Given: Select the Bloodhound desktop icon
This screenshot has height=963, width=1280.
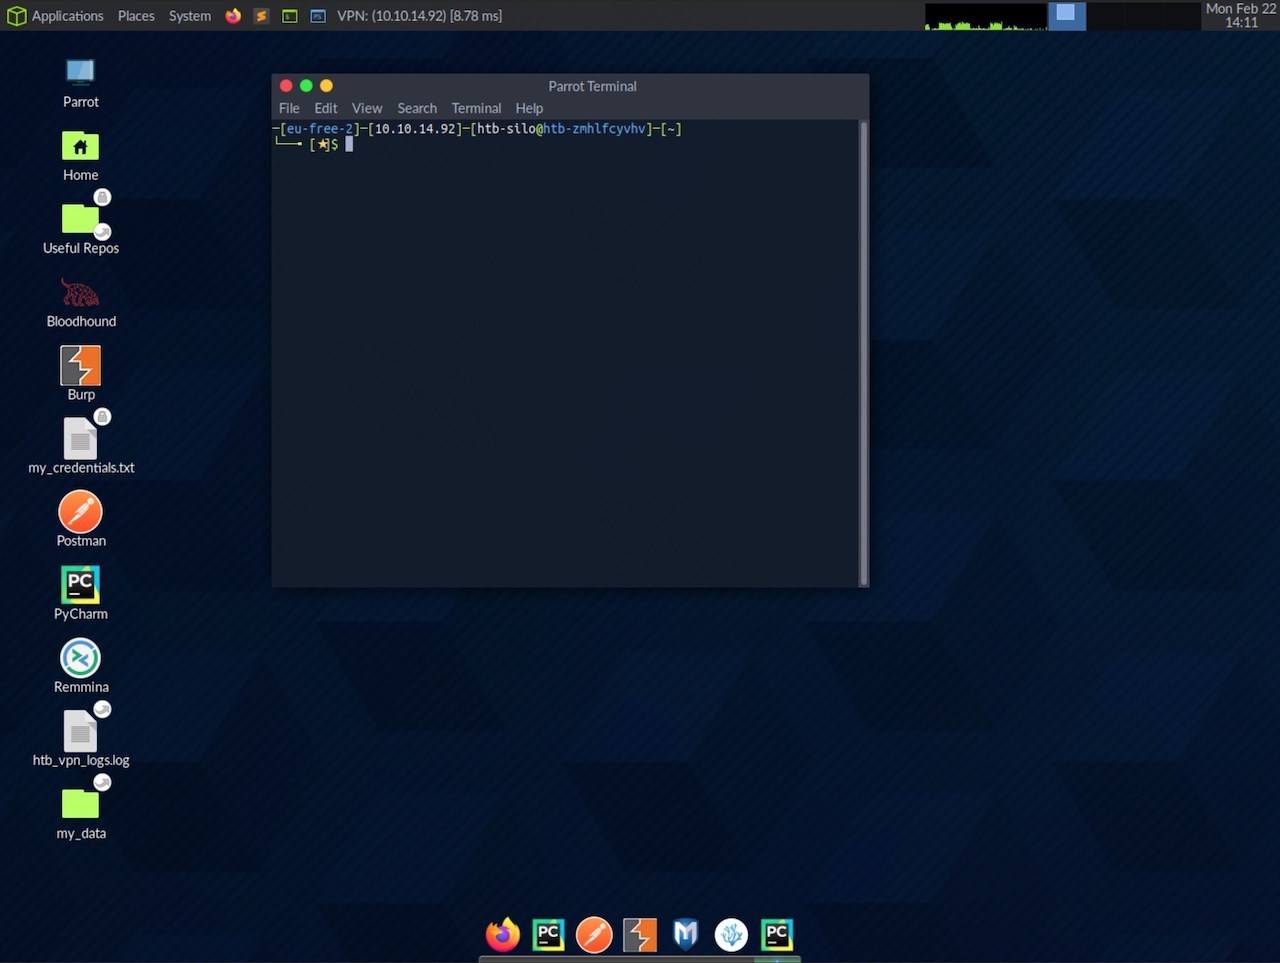Looking at the screenshot, I should [81, 294].
